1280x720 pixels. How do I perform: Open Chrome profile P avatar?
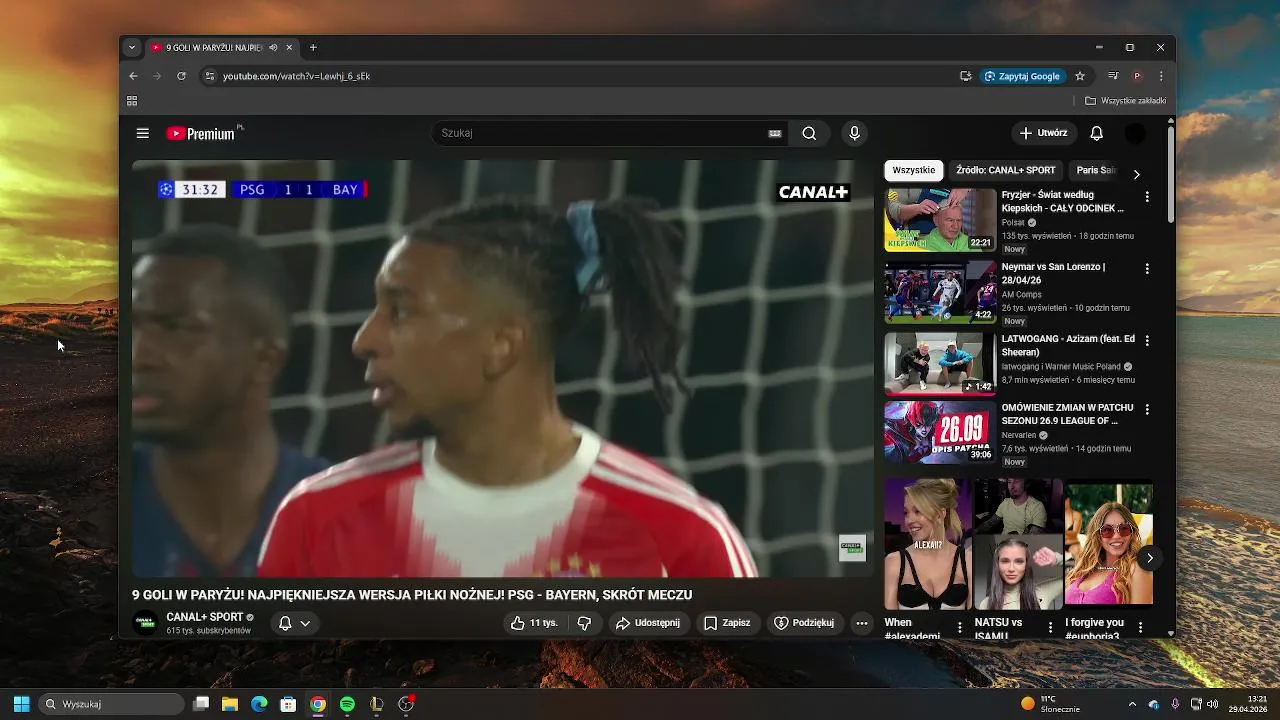pos(1137,76)
